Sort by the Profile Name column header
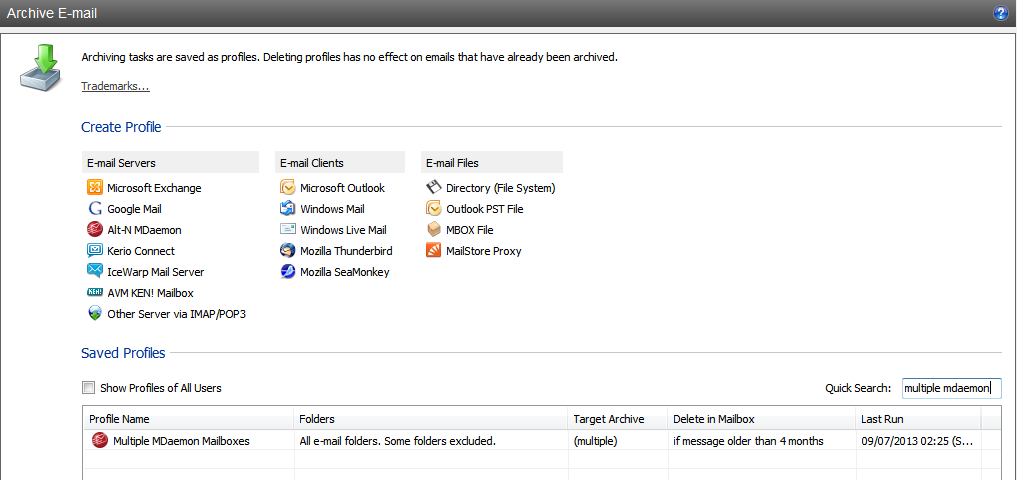Viewport: 1017px width, 480px height. 188,419
